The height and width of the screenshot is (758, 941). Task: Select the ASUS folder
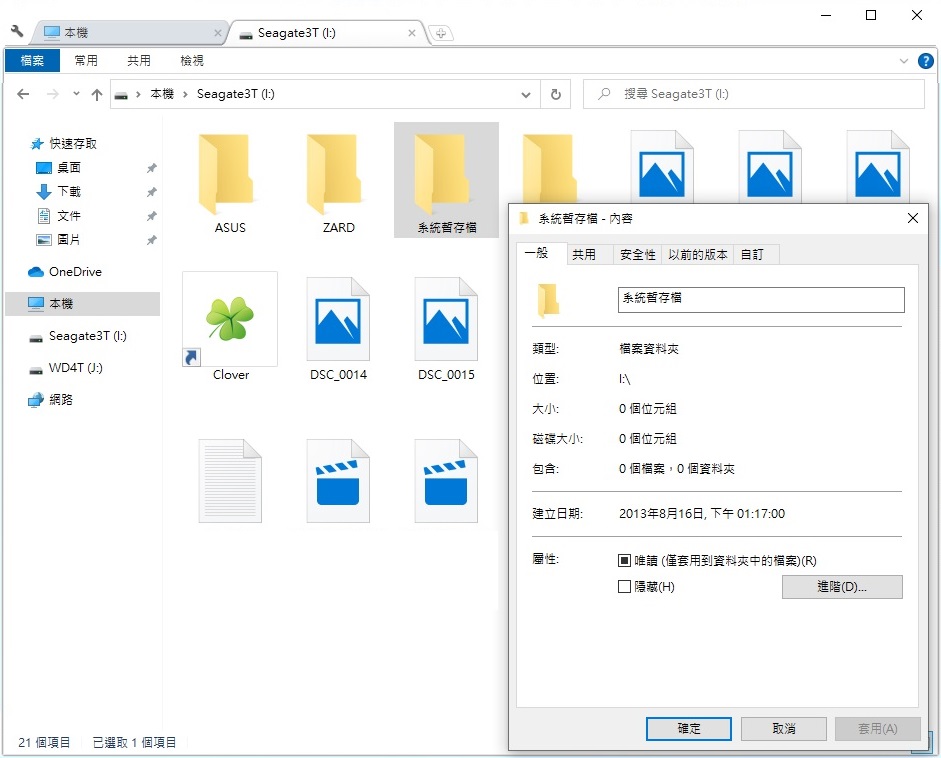tap(230, 181)
